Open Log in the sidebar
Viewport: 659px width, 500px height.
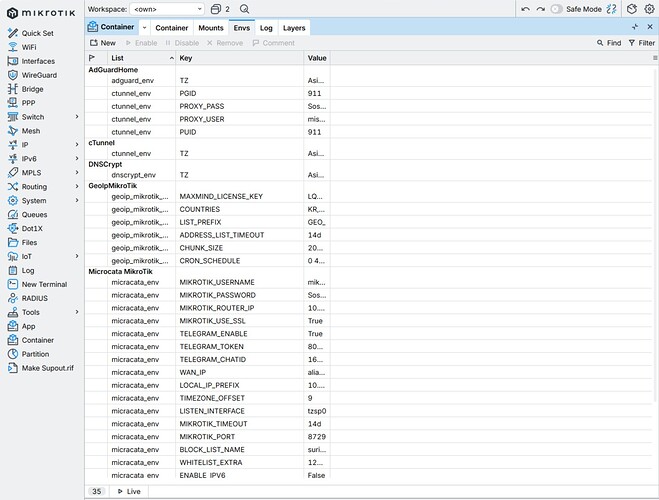[x=28, y=270]
